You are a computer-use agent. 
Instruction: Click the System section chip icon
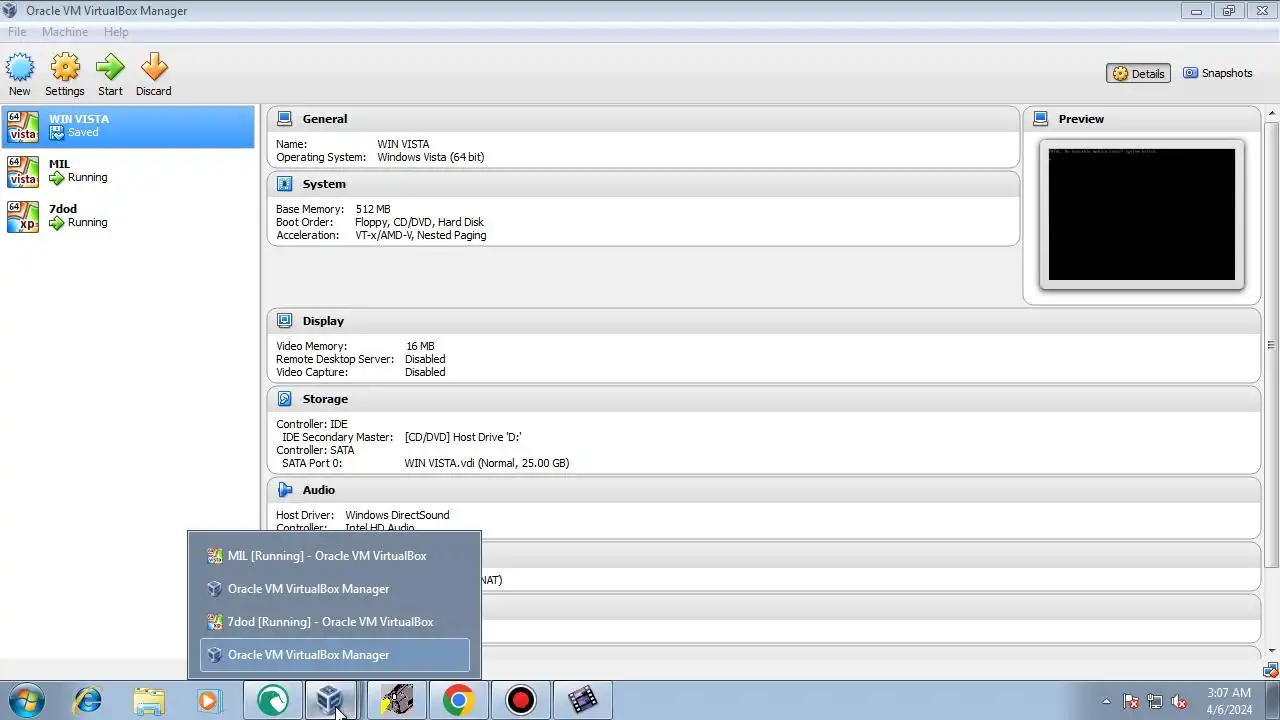click(284, 184)
